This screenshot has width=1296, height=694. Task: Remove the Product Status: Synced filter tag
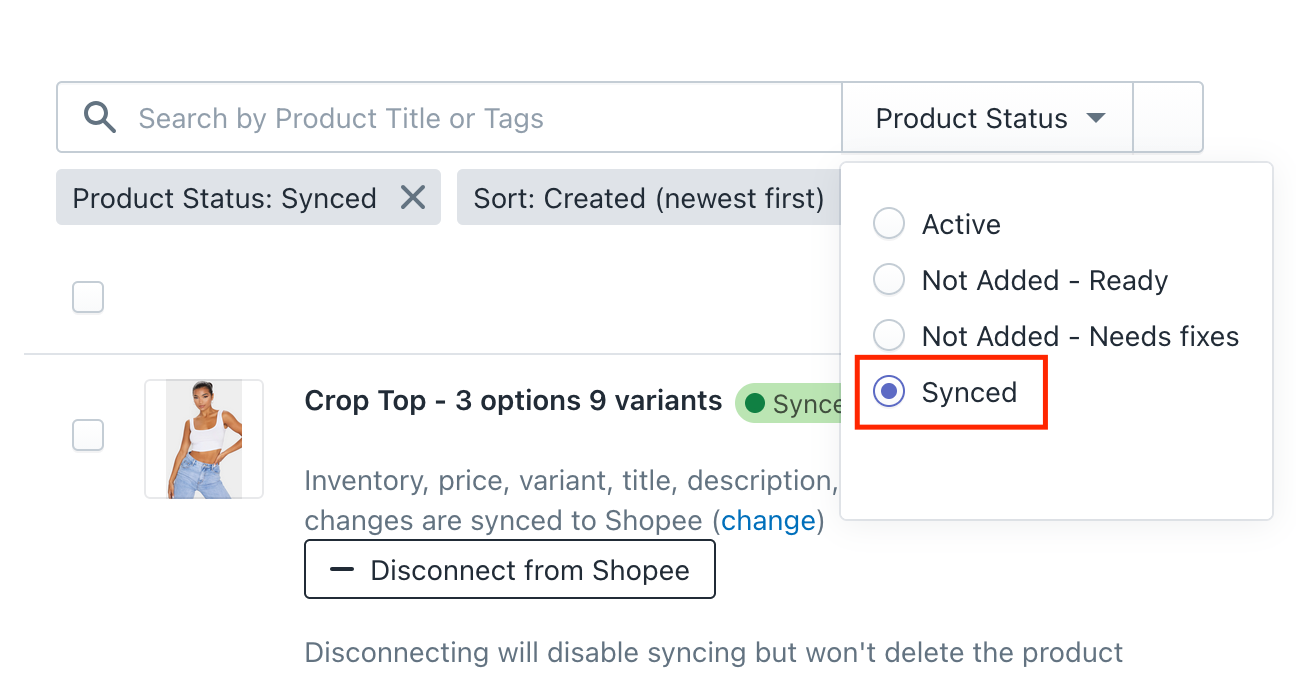(x=413, y=198)
